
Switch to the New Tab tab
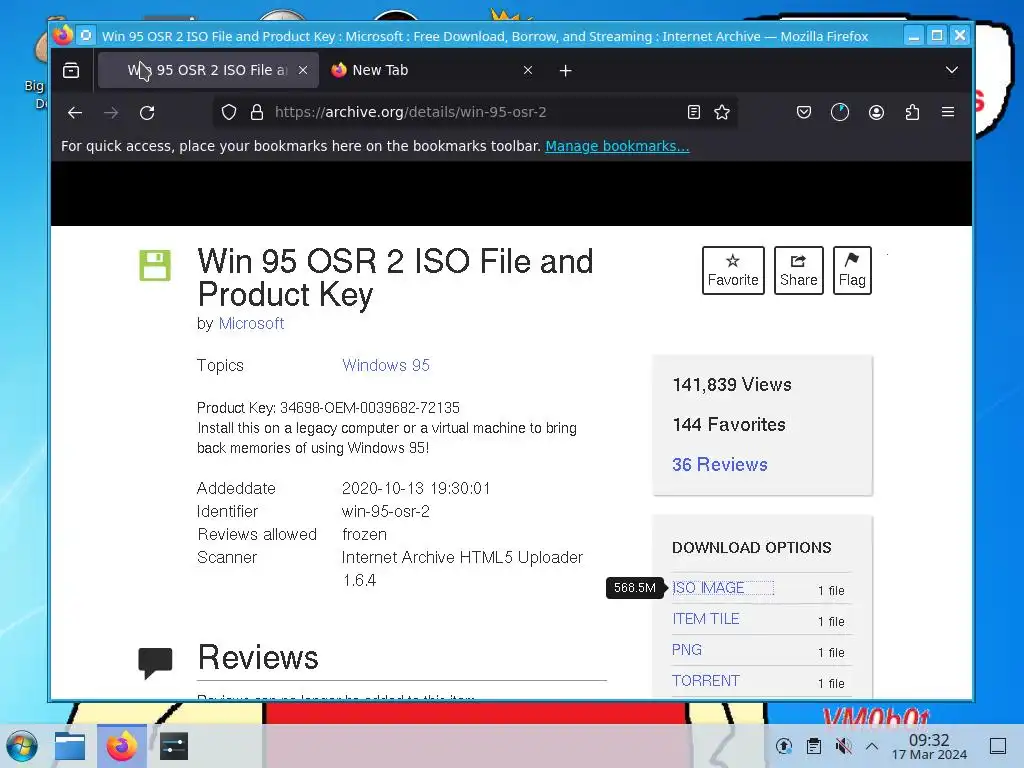click(x=432, y=70)
